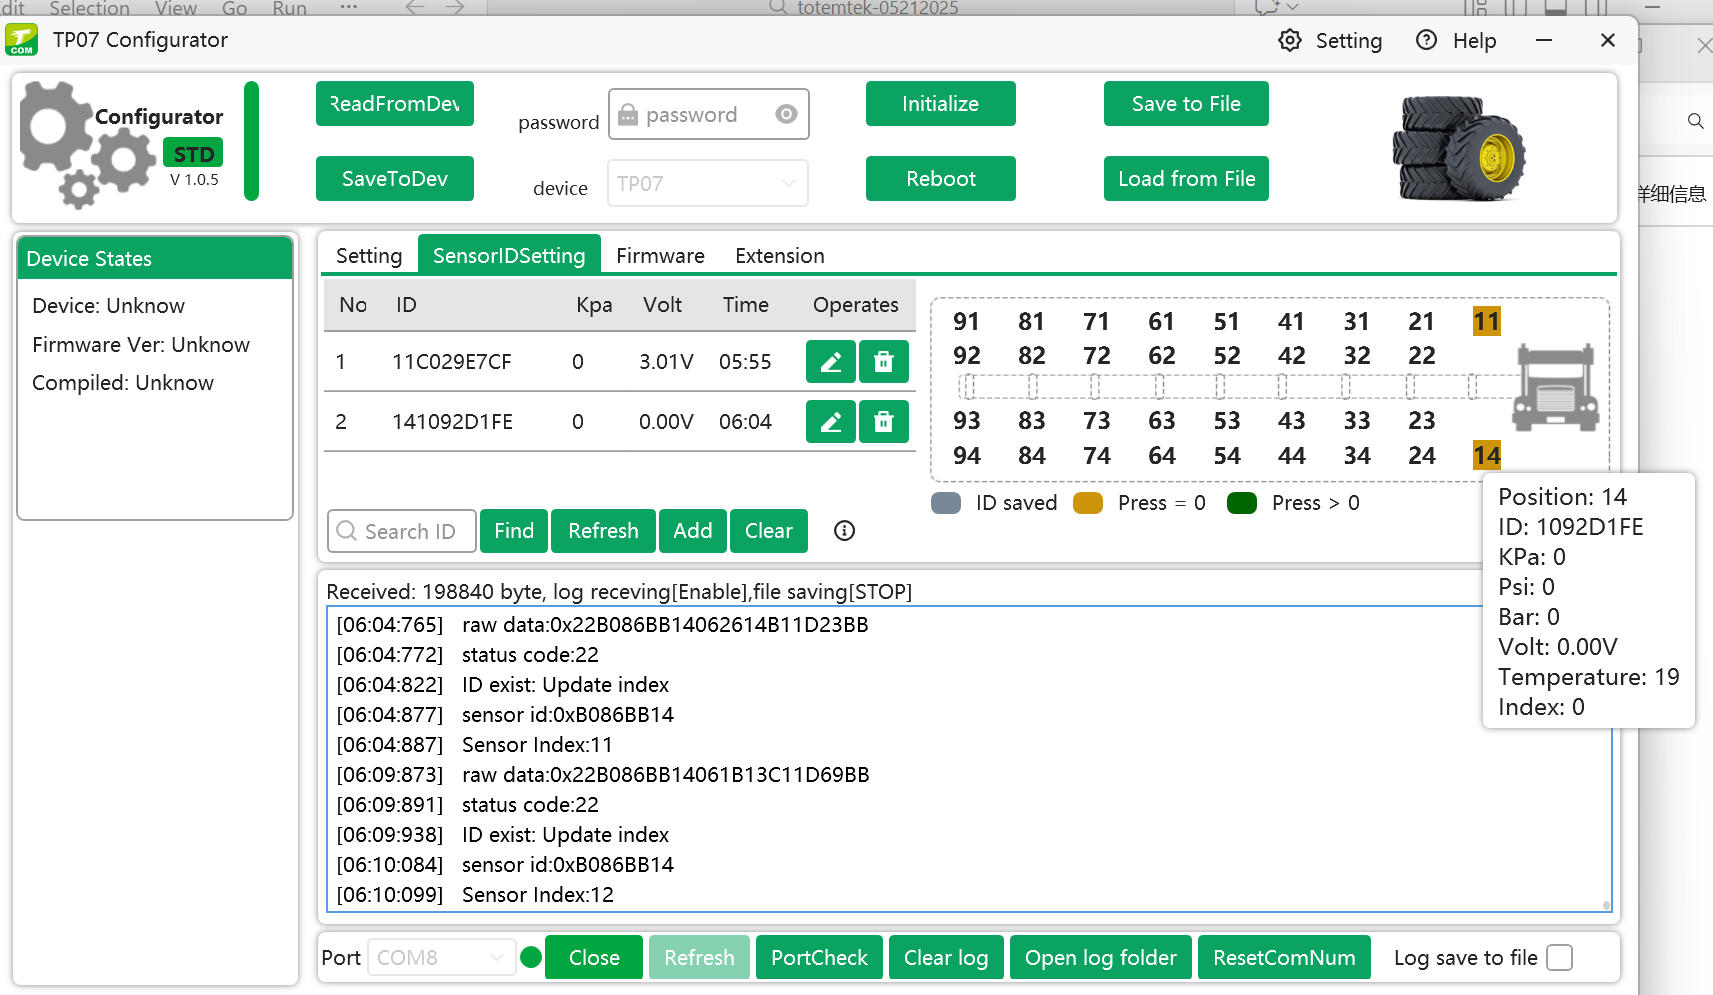
Task: Open the device dropdown showing TP07
Action: coord(707,183)
